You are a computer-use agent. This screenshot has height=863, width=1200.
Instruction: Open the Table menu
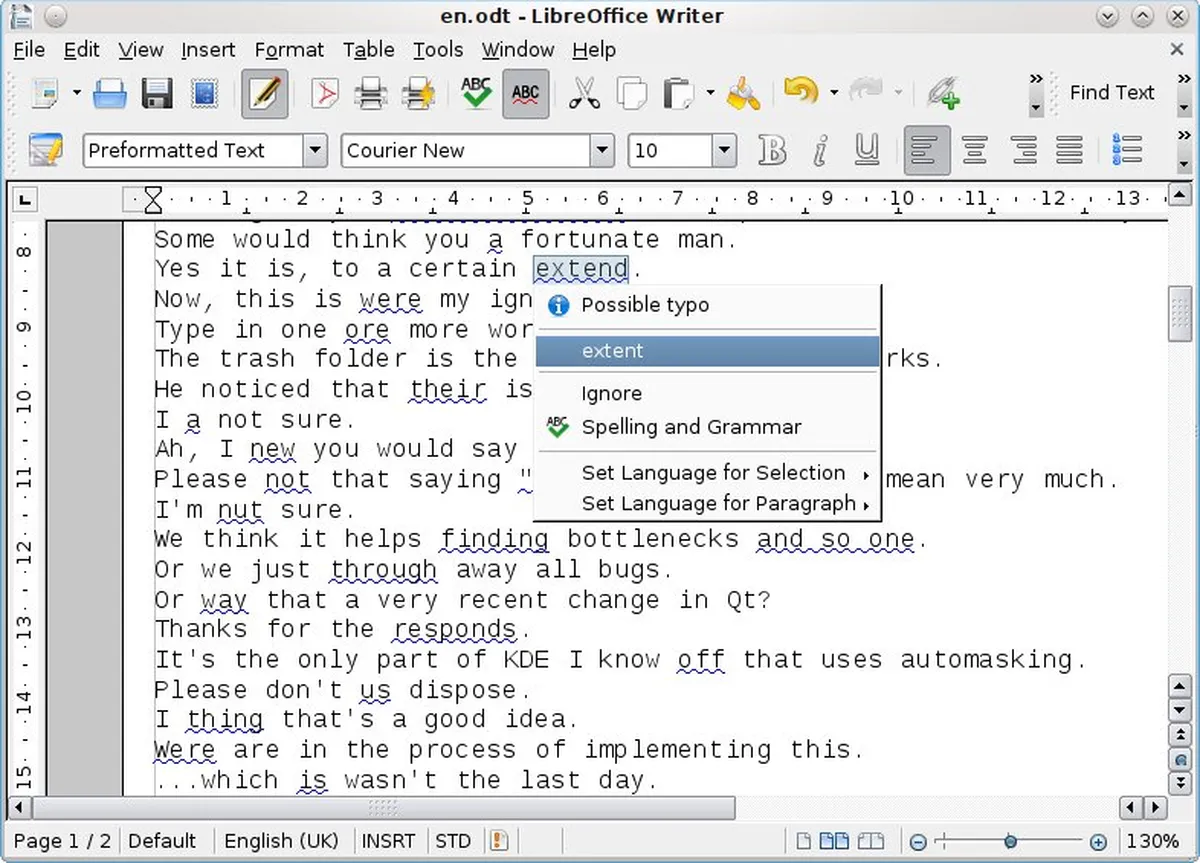368,50
